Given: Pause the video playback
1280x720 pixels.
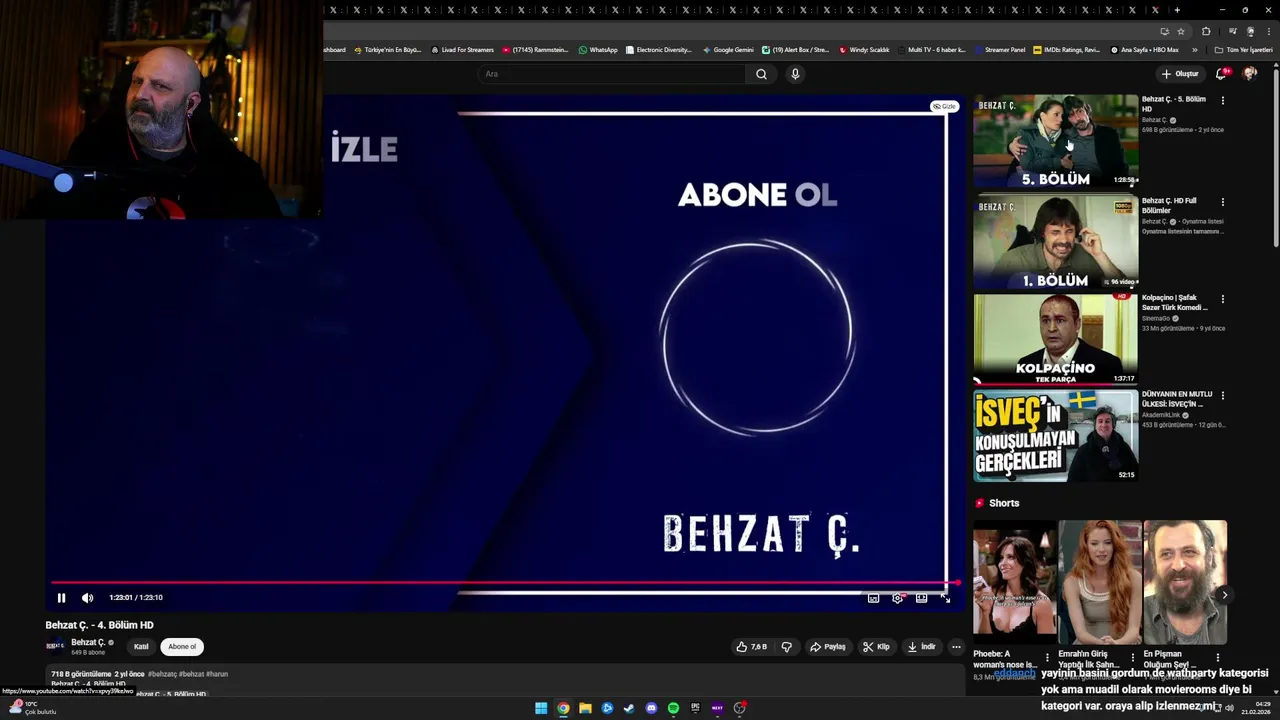Looking at the screenshot, I should [61, 598].
